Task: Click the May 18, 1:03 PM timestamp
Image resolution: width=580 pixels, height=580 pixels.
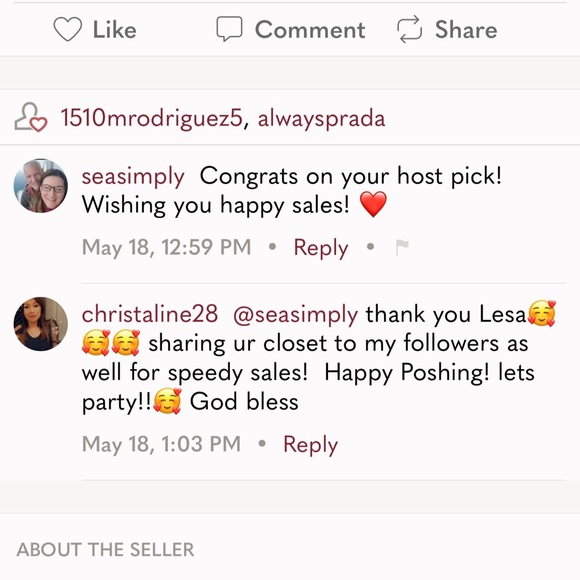Action: click(161, 444)
